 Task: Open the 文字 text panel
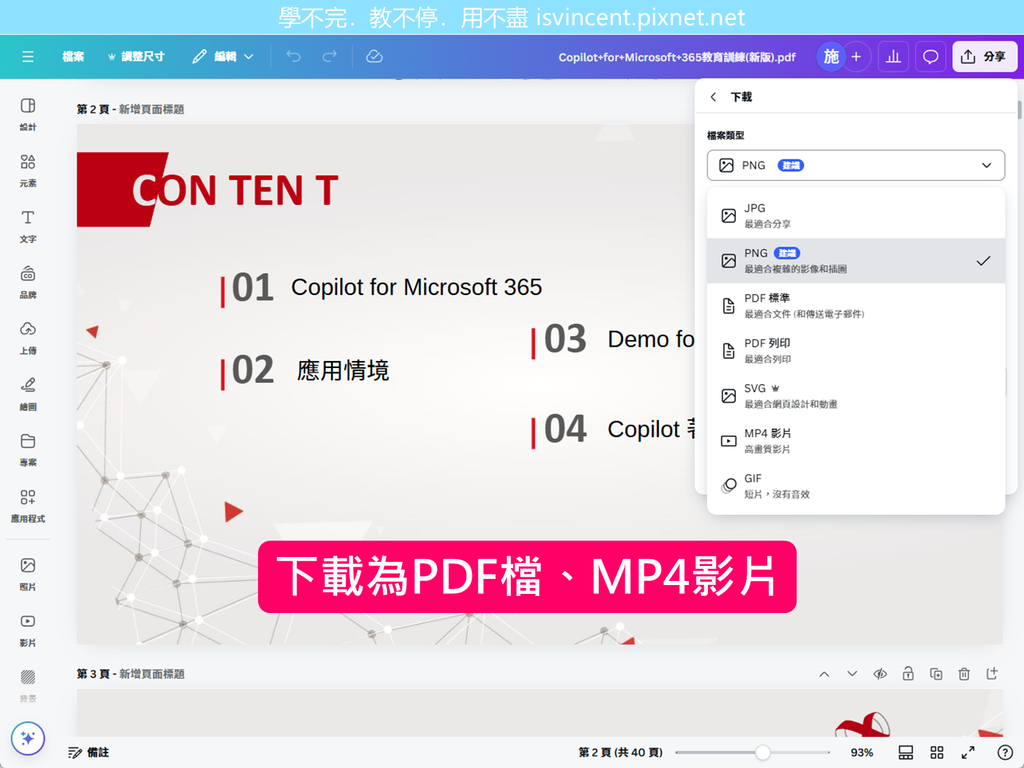pos(28,226)
